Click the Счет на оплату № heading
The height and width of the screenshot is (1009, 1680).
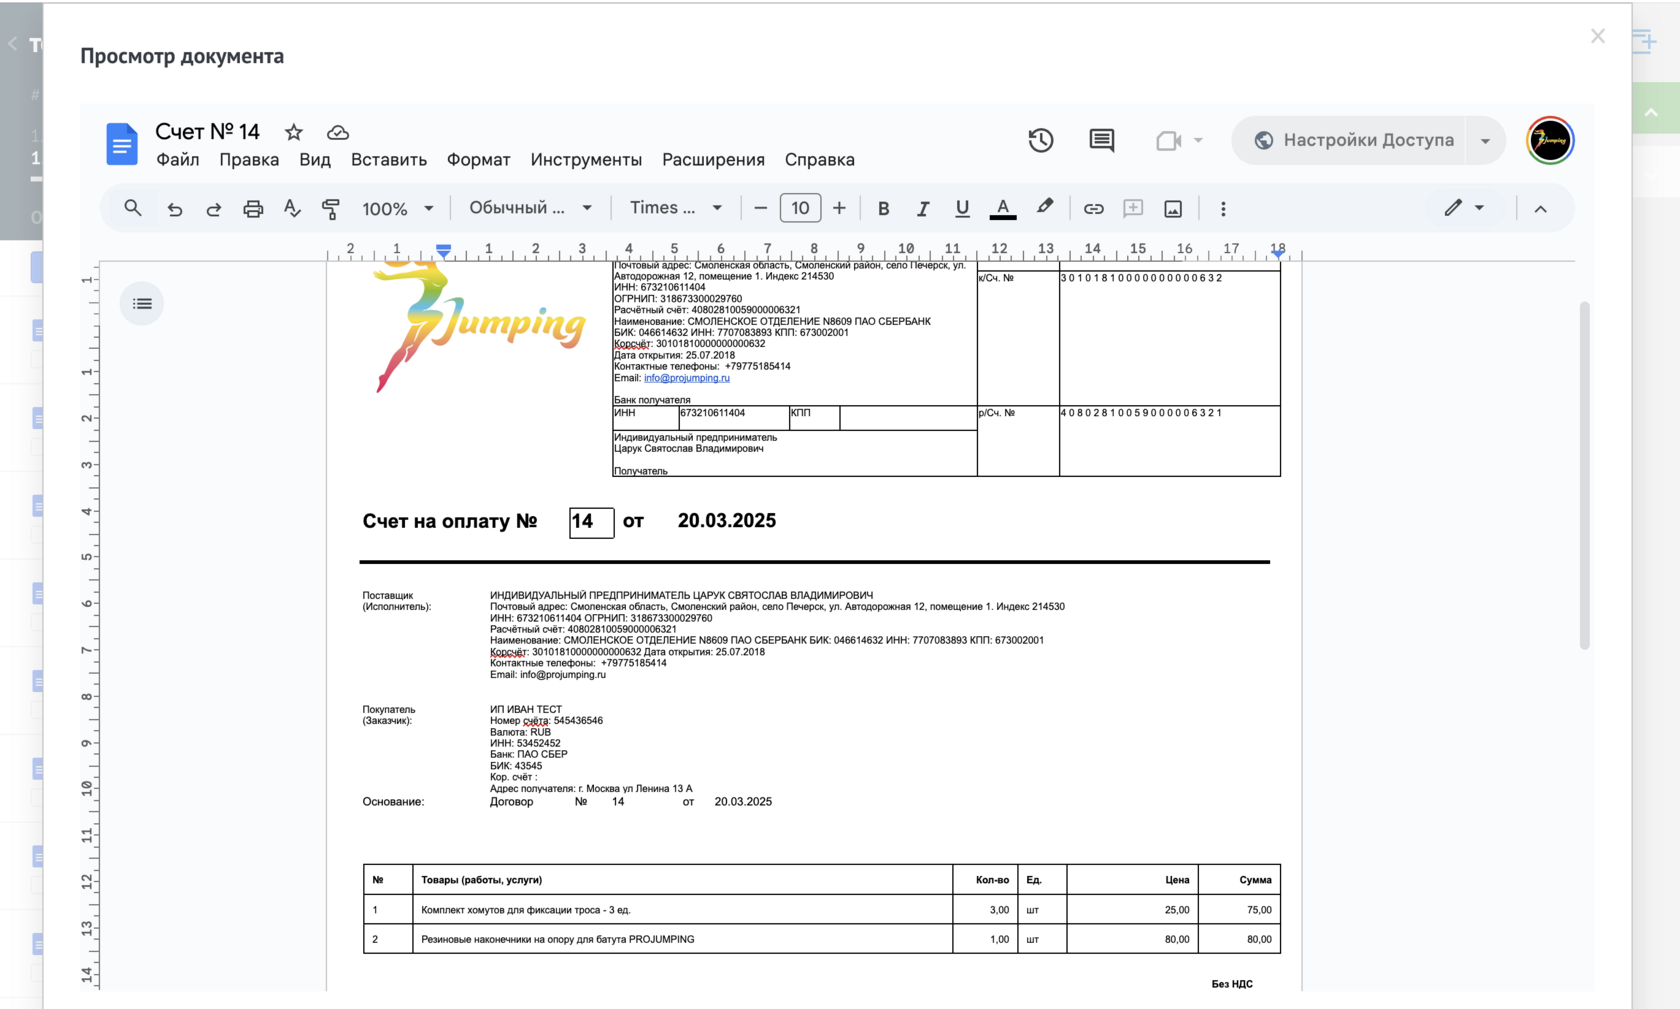450,521
